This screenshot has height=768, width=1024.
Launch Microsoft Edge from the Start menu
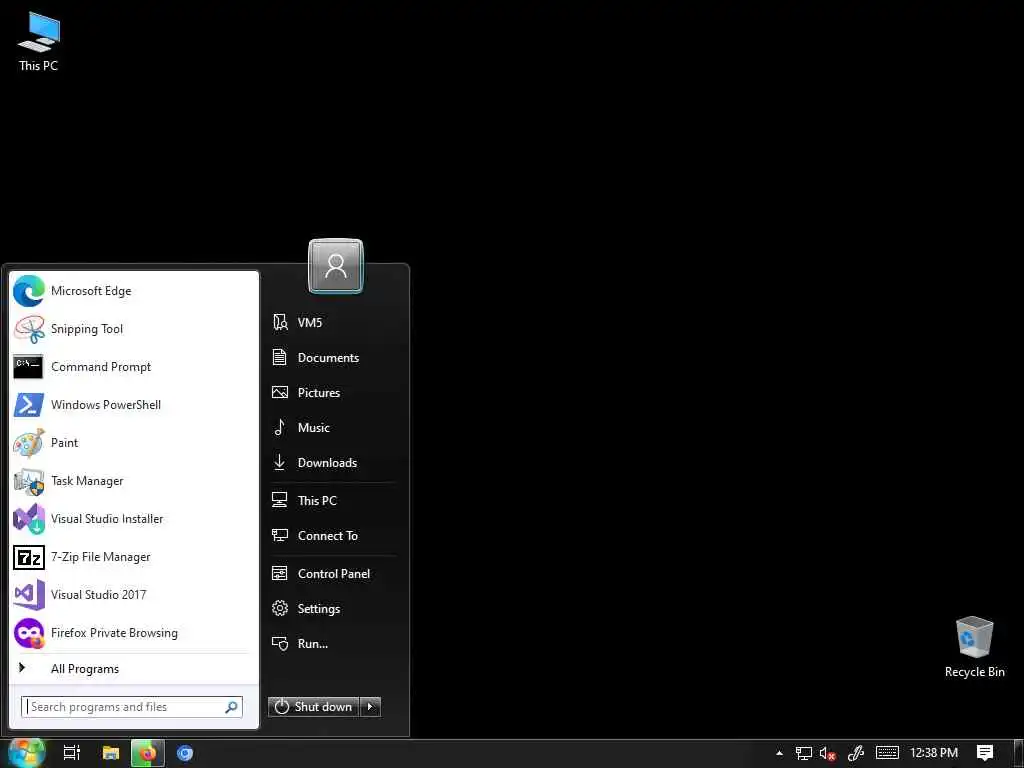pyautogui.click(x=135, y=291)
